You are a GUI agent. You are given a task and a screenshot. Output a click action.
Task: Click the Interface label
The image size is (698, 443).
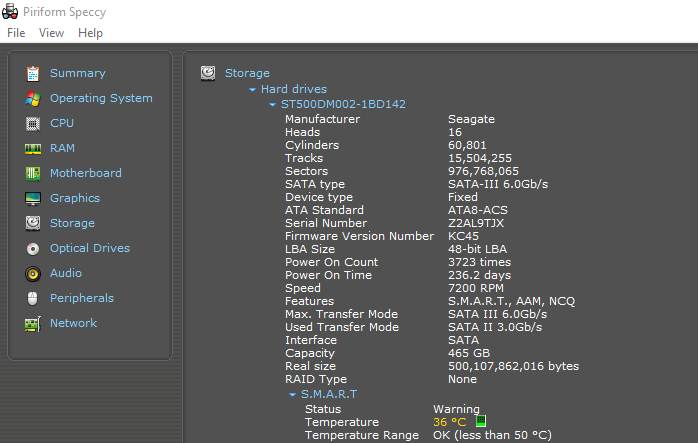coord(311,340)
